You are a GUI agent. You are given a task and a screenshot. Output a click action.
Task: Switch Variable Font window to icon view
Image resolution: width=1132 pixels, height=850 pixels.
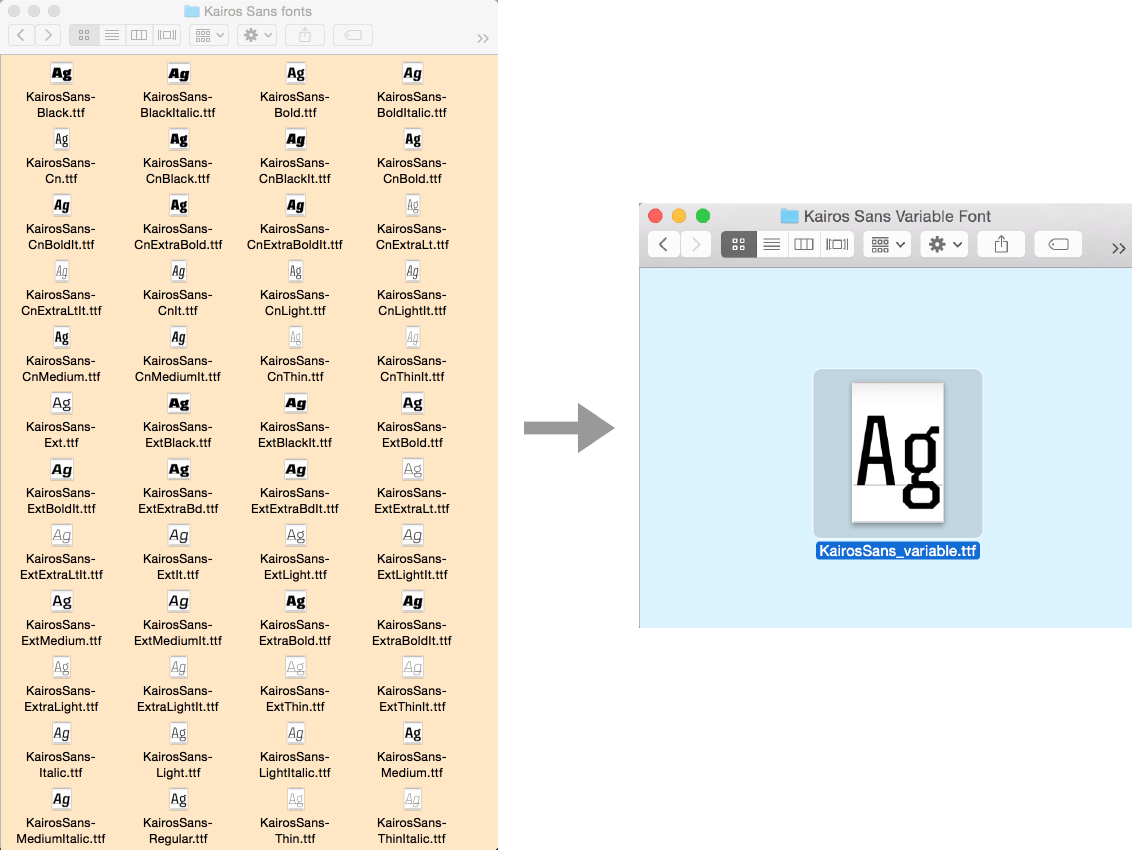739,245
